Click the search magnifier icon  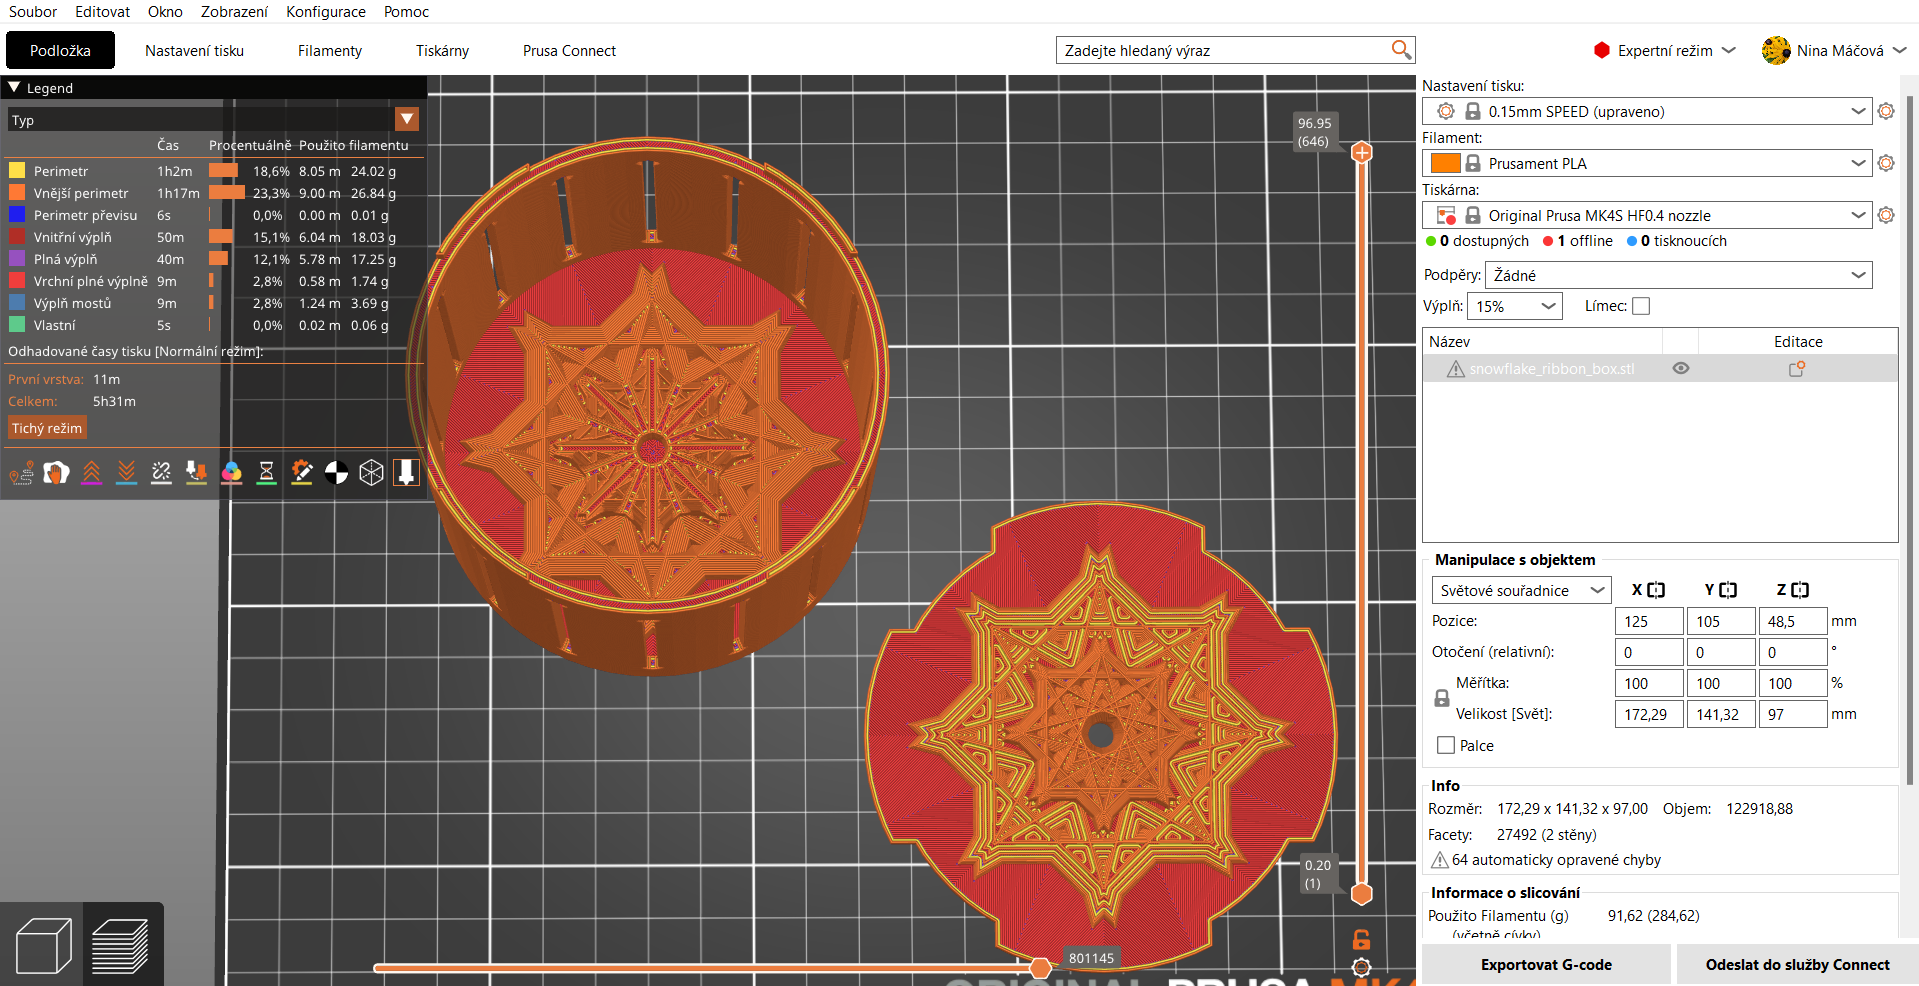click(x=1401, y=49)
